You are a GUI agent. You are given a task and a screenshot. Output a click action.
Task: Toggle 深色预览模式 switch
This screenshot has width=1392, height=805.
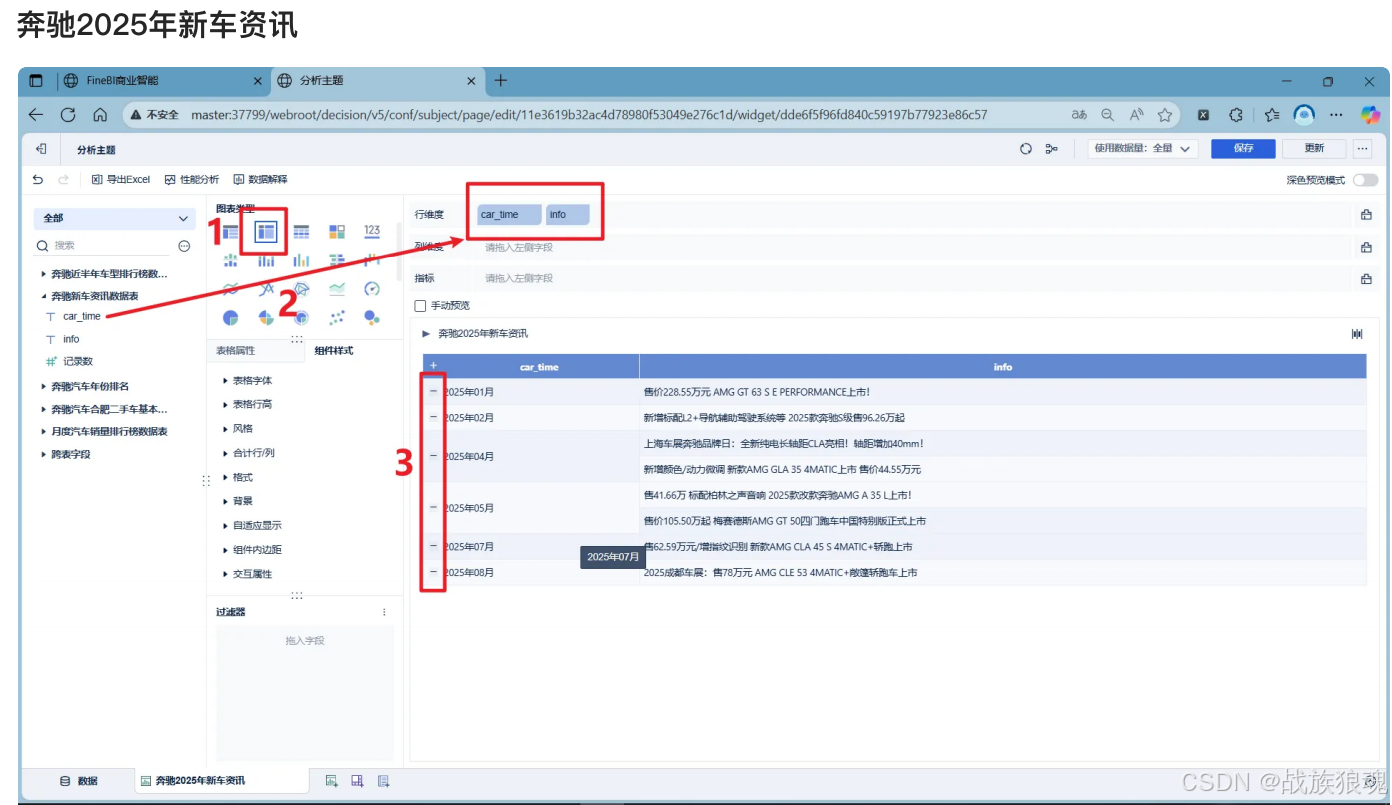(x=1365, y=180)
